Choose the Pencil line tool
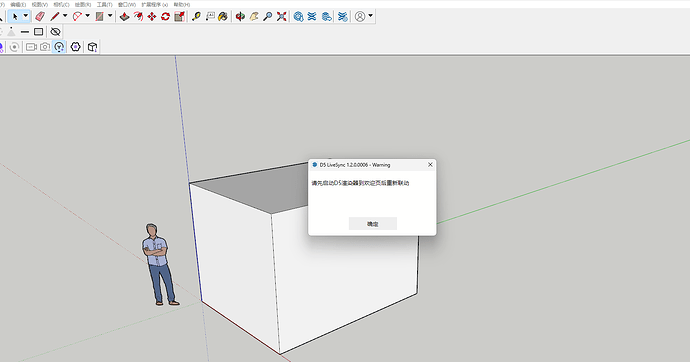Image resolution: width=690 pixels, height=362 pixels. tap(55, 17)
